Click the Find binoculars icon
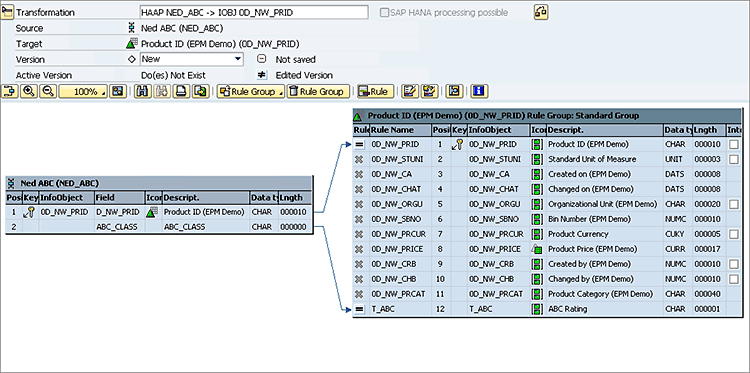750x373 pixels. [x=142, y=91]
